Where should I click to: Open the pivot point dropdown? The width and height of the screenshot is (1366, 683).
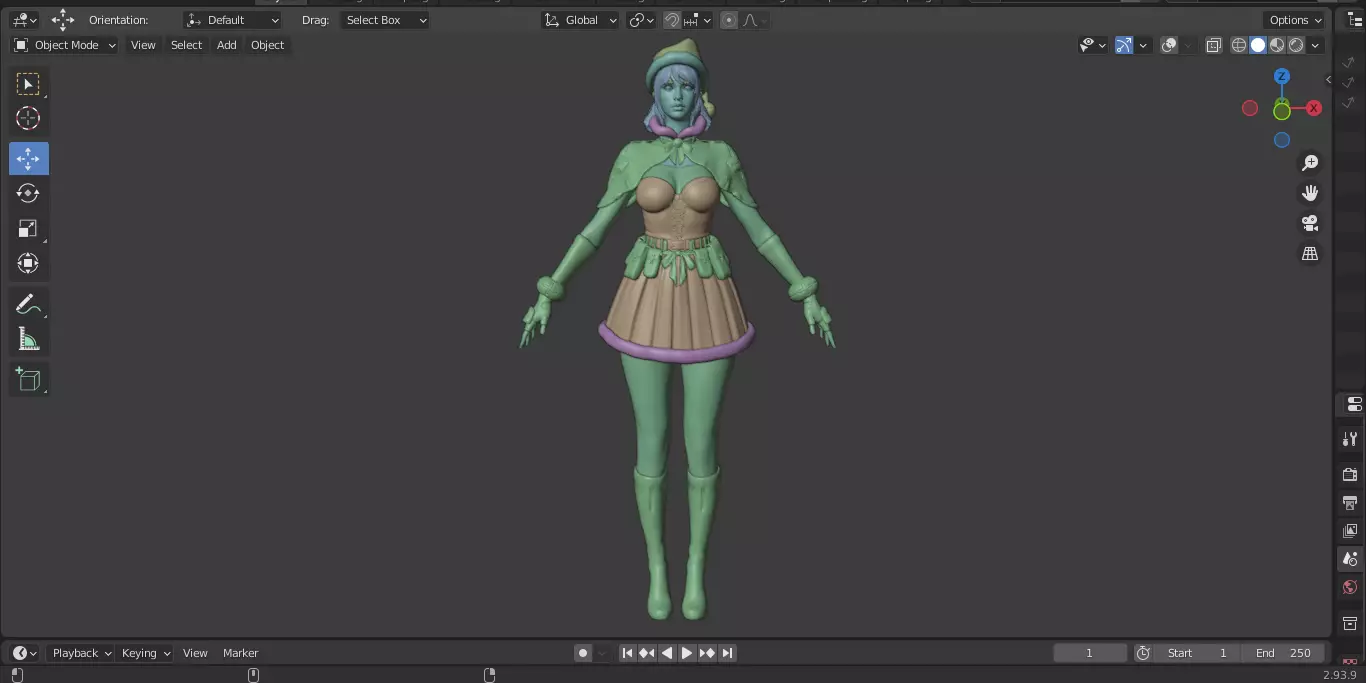(x=641, y=20)
